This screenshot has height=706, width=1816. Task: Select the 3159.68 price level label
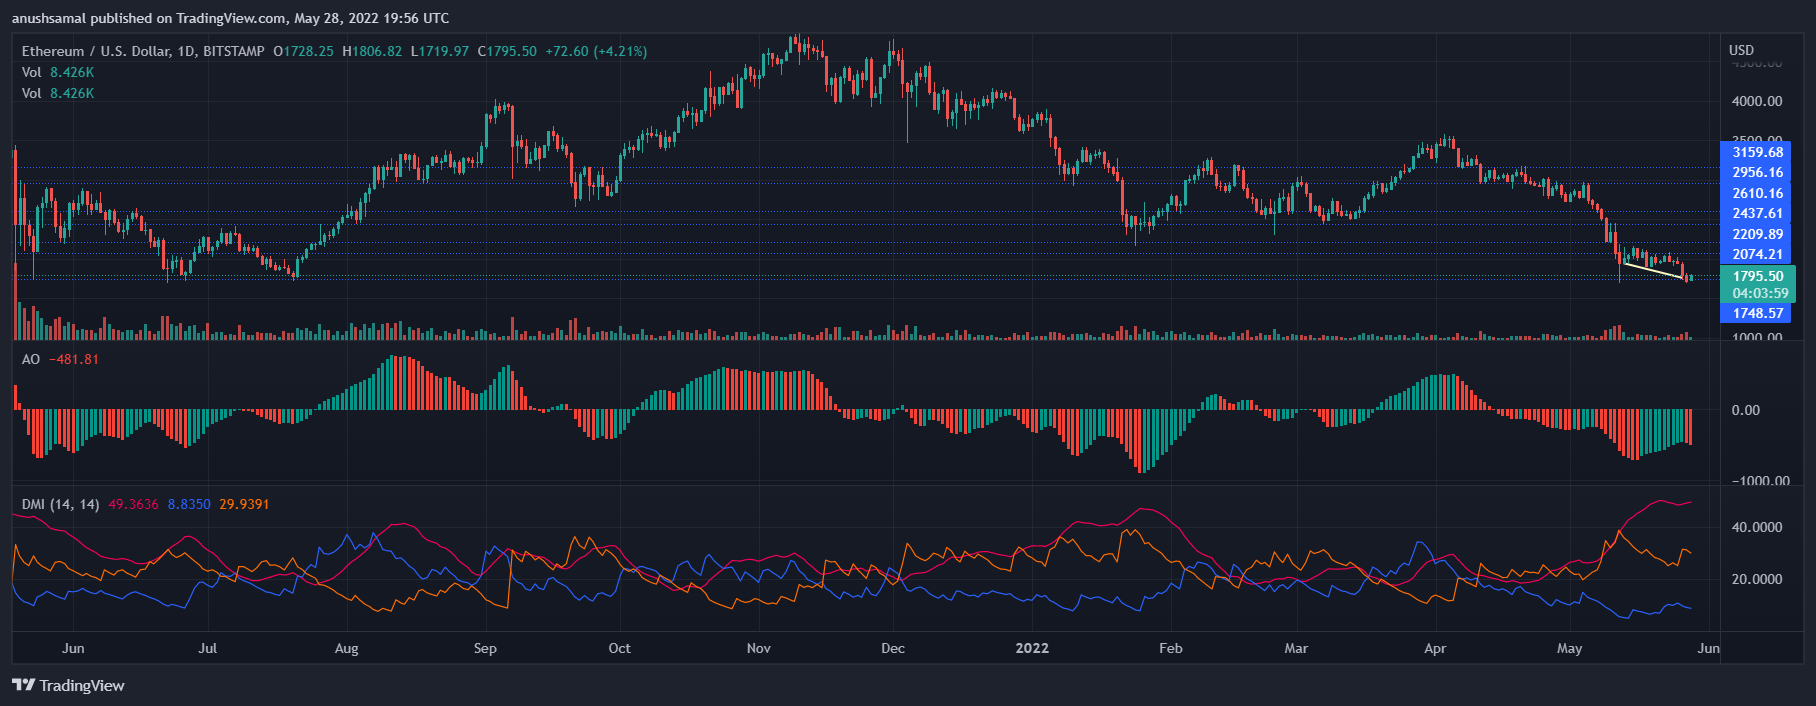pos(1757,152)
